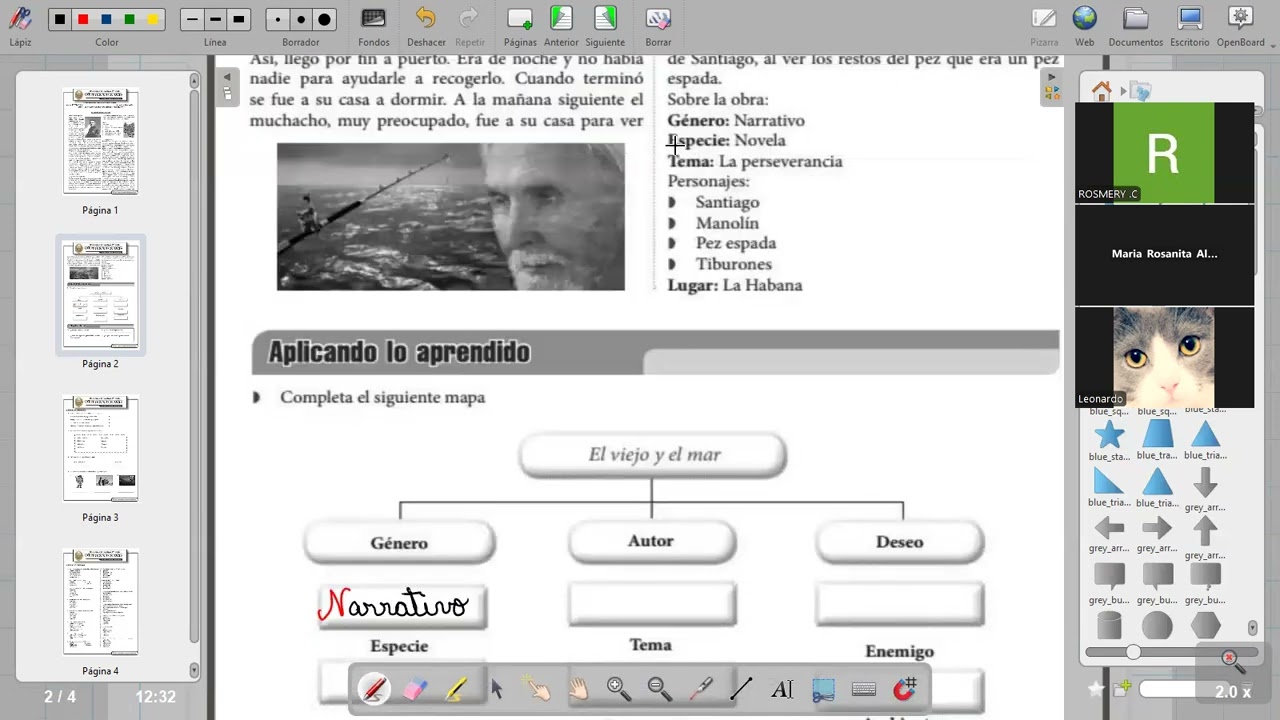Show the virtual keyboard
The height and width of the screenshot is (720, 1280).
click(864, 689)
